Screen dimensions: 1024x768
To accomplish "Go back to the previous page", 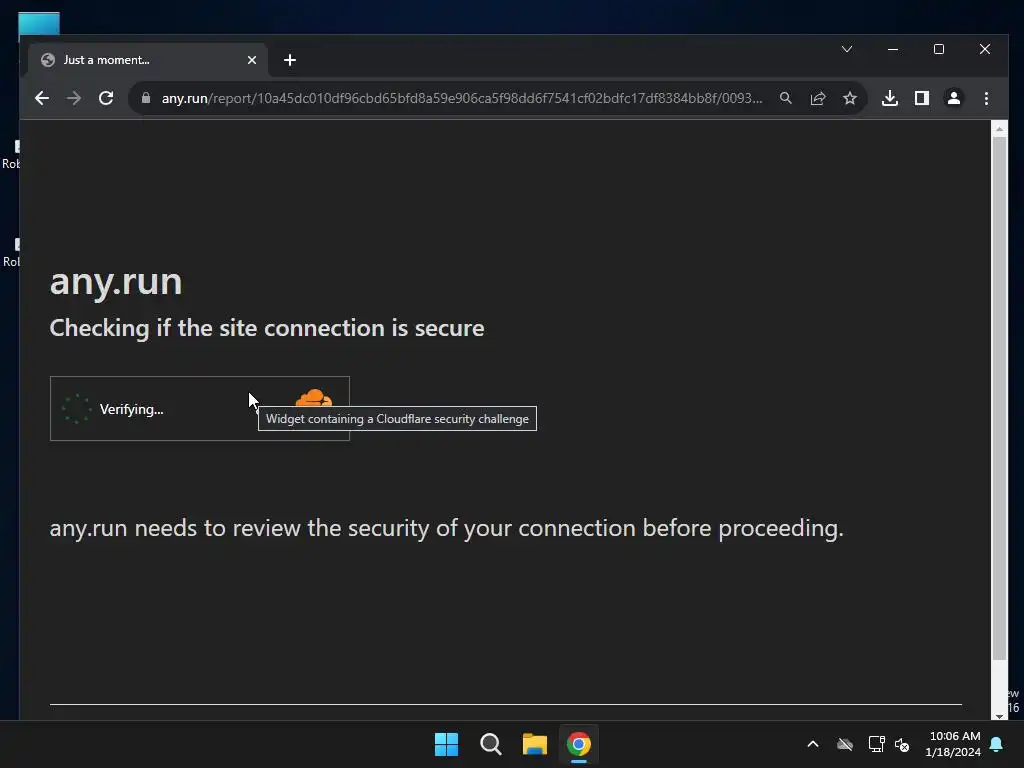I will click(x=42, y=98).
